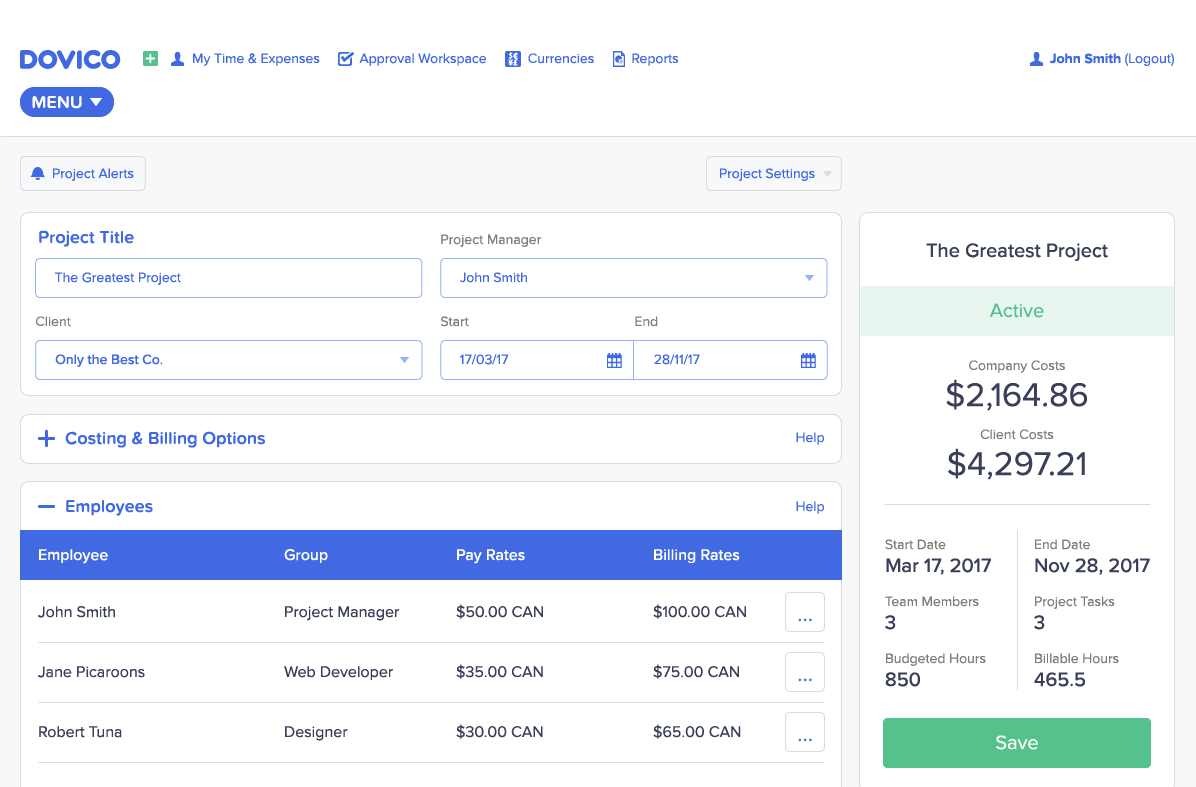Open the Start date calendar picker icon
The width and height of the screenshot is (1196, 787).
coord(614,360)
